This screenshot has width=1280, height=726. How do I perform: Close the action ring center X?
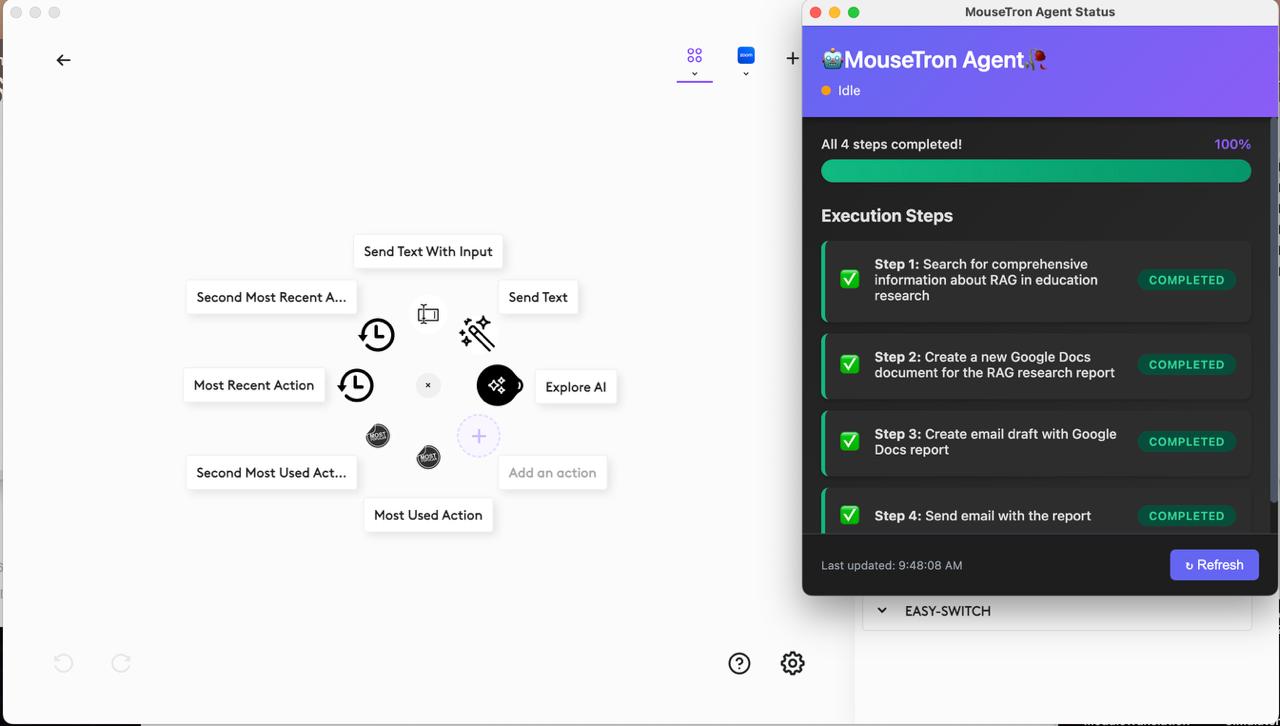click(428, 385)
